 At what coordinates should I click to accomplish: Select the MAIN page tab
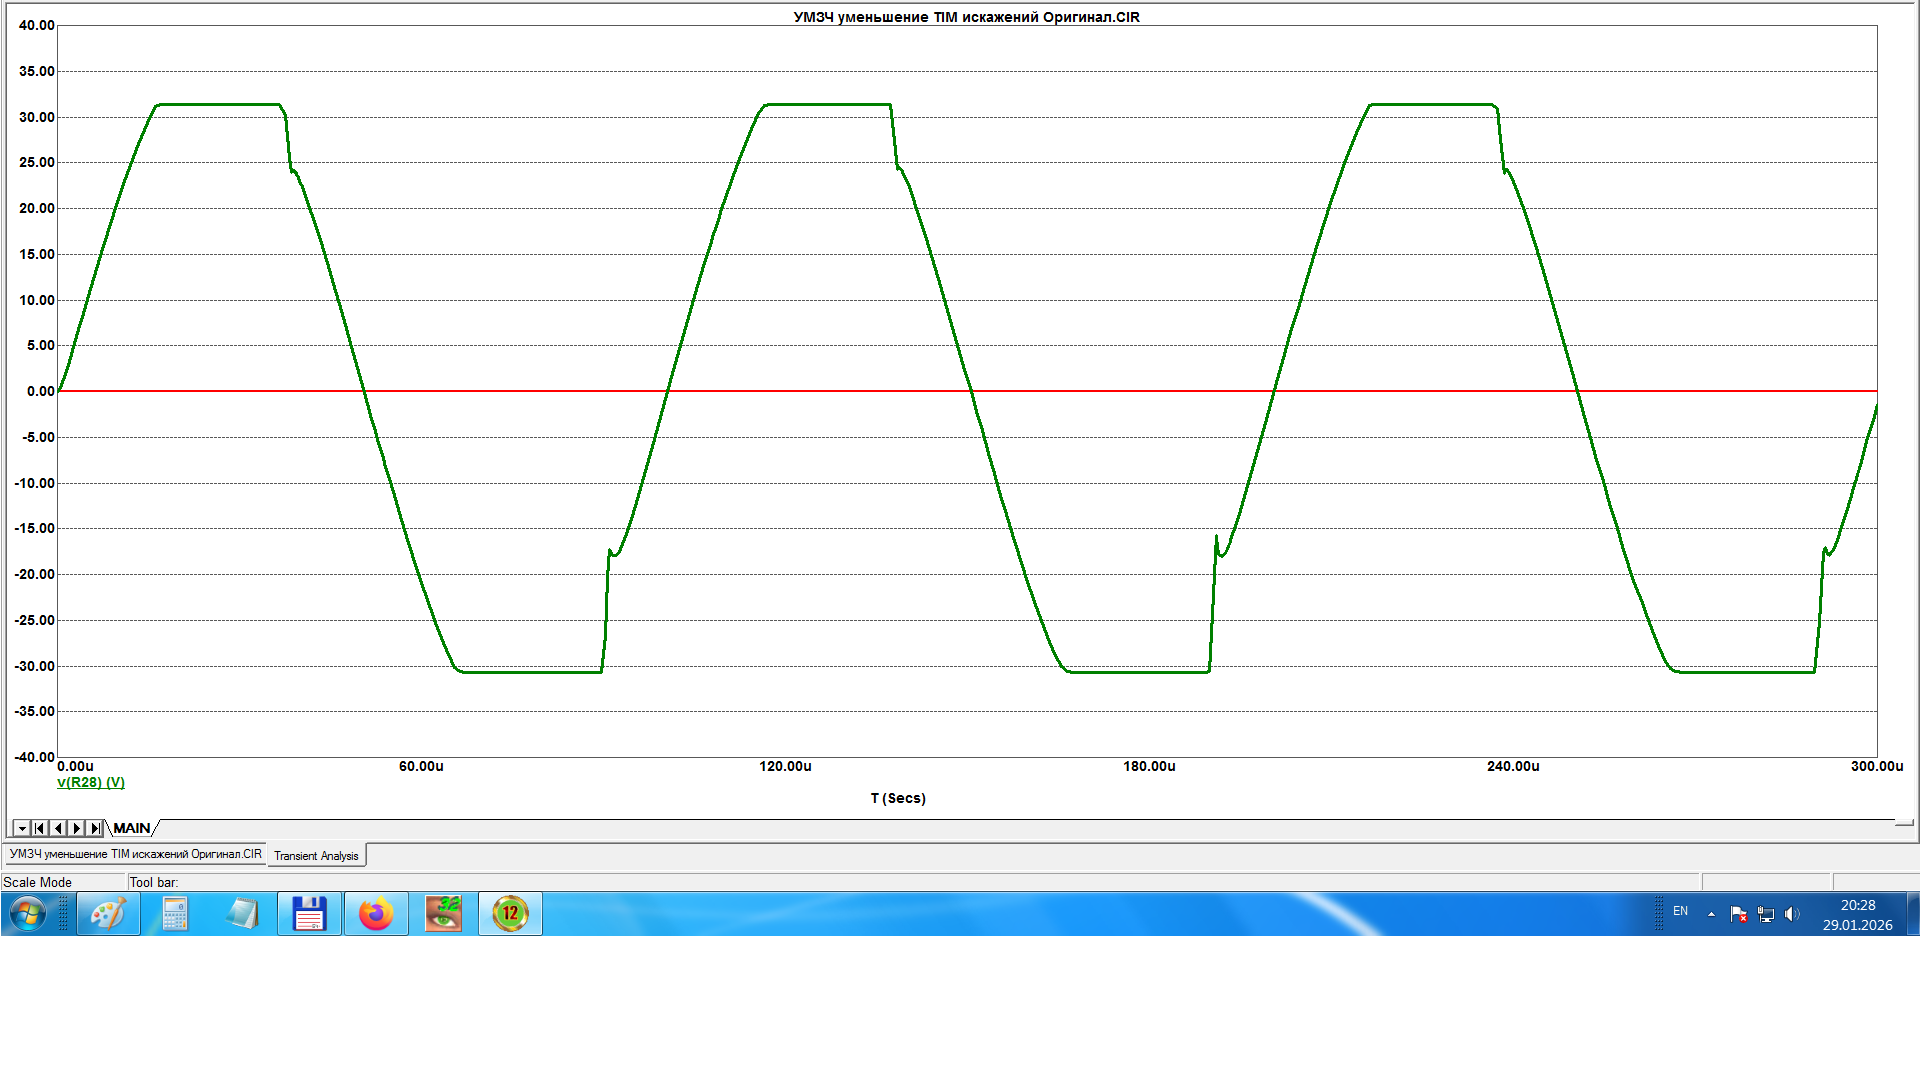point(131,828)
